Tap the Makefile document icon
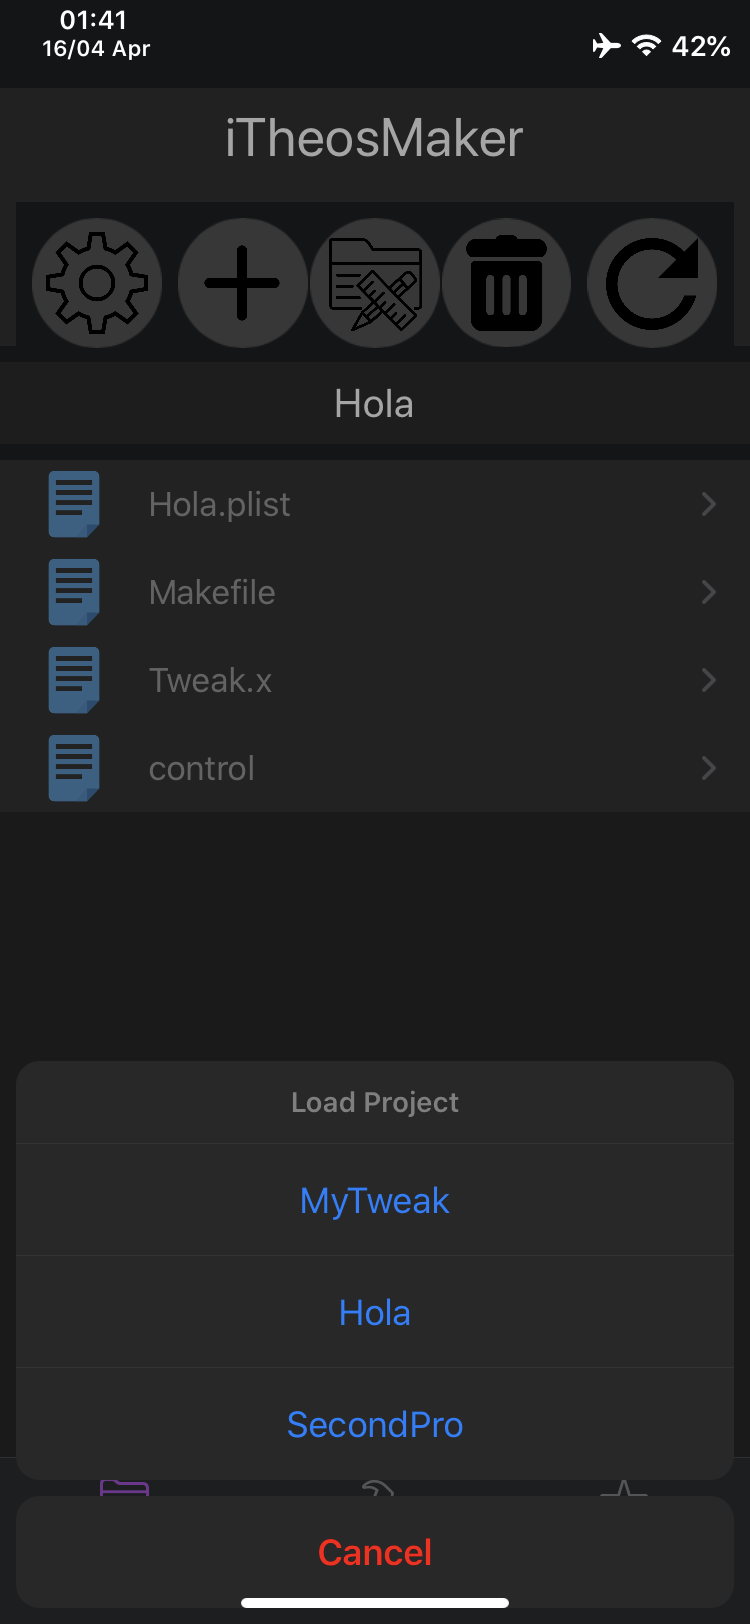The width and height of the screenshot is (750, 1624). point(74,592)
